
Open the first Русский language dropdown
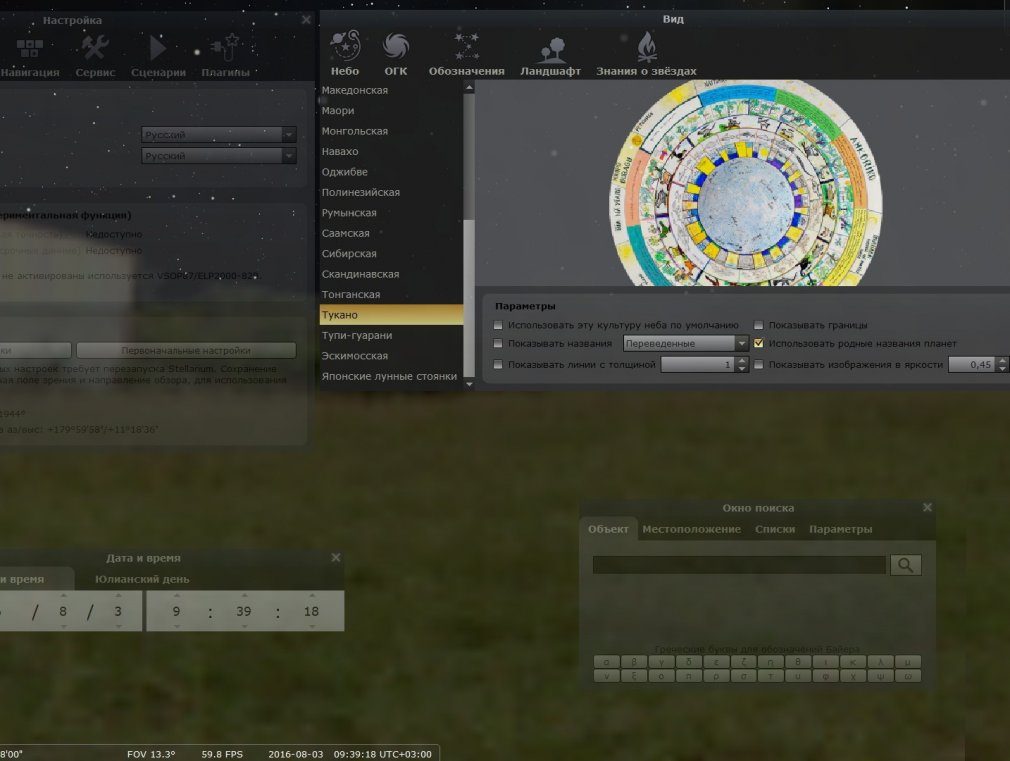(219, 135)
